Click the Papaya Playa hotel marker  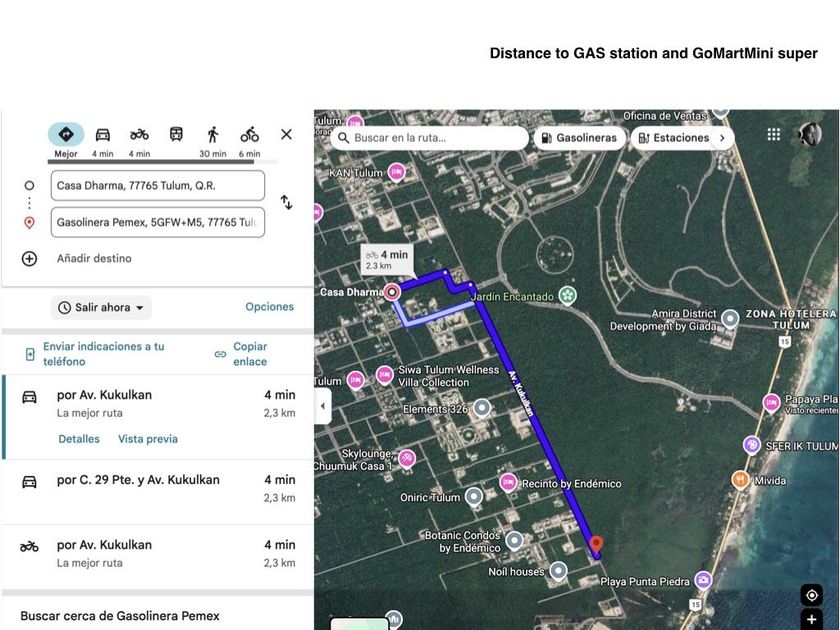point(771,402)
